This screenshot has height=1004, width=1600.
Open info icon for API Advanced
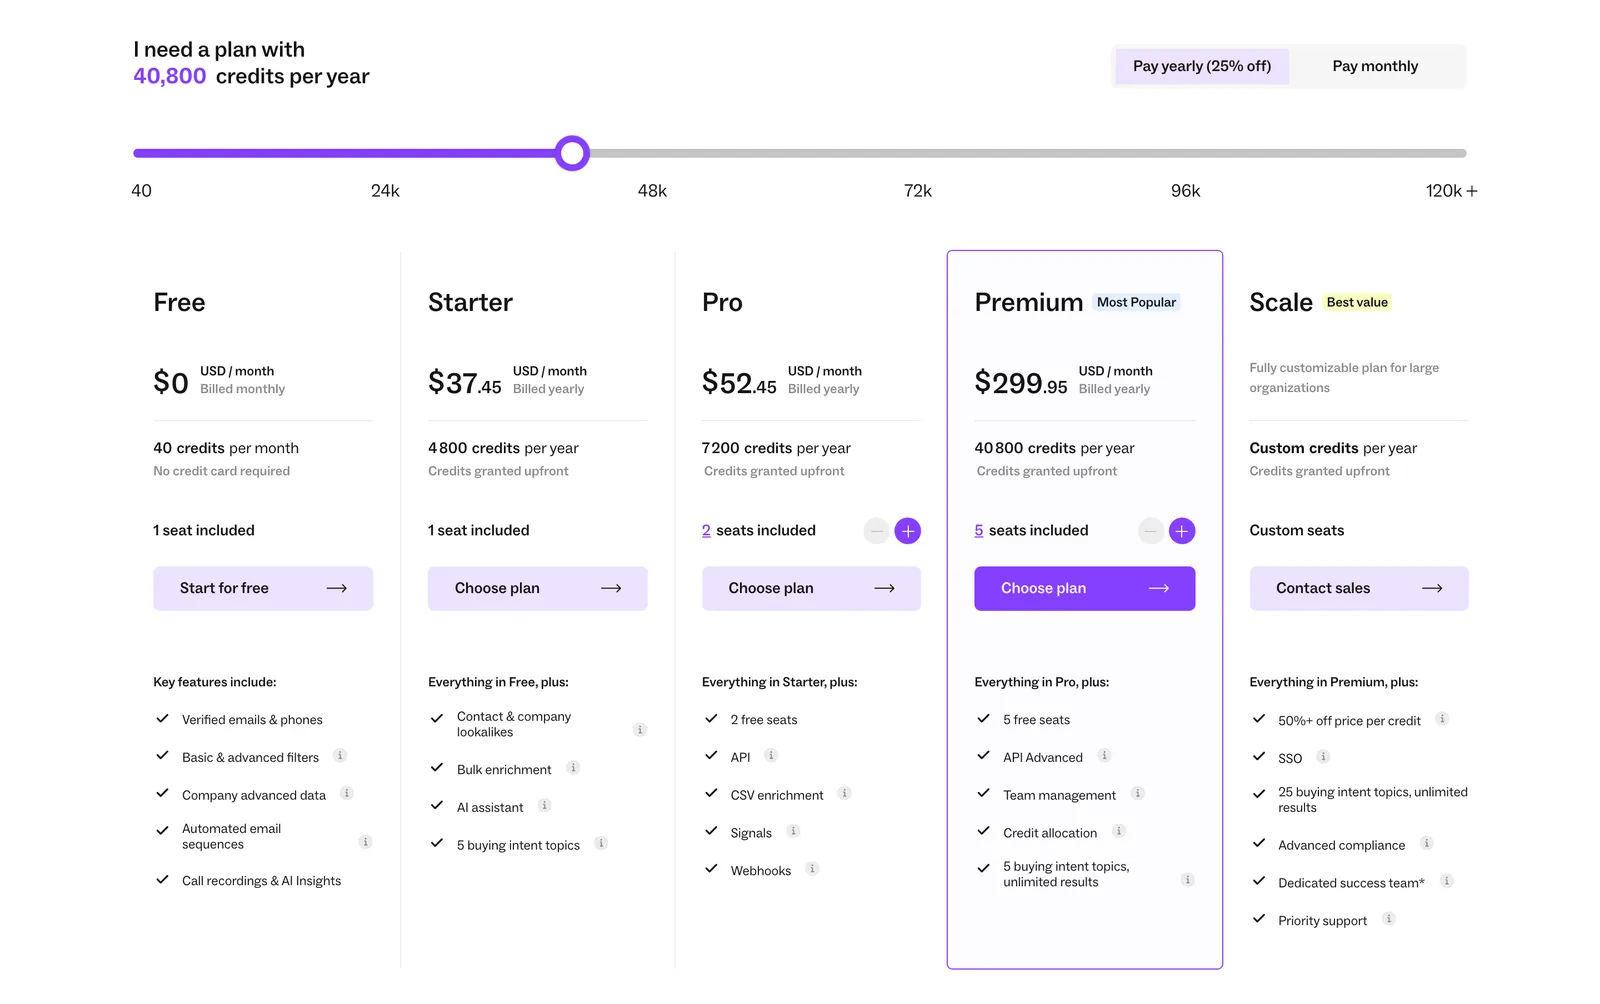(1104, 756)
